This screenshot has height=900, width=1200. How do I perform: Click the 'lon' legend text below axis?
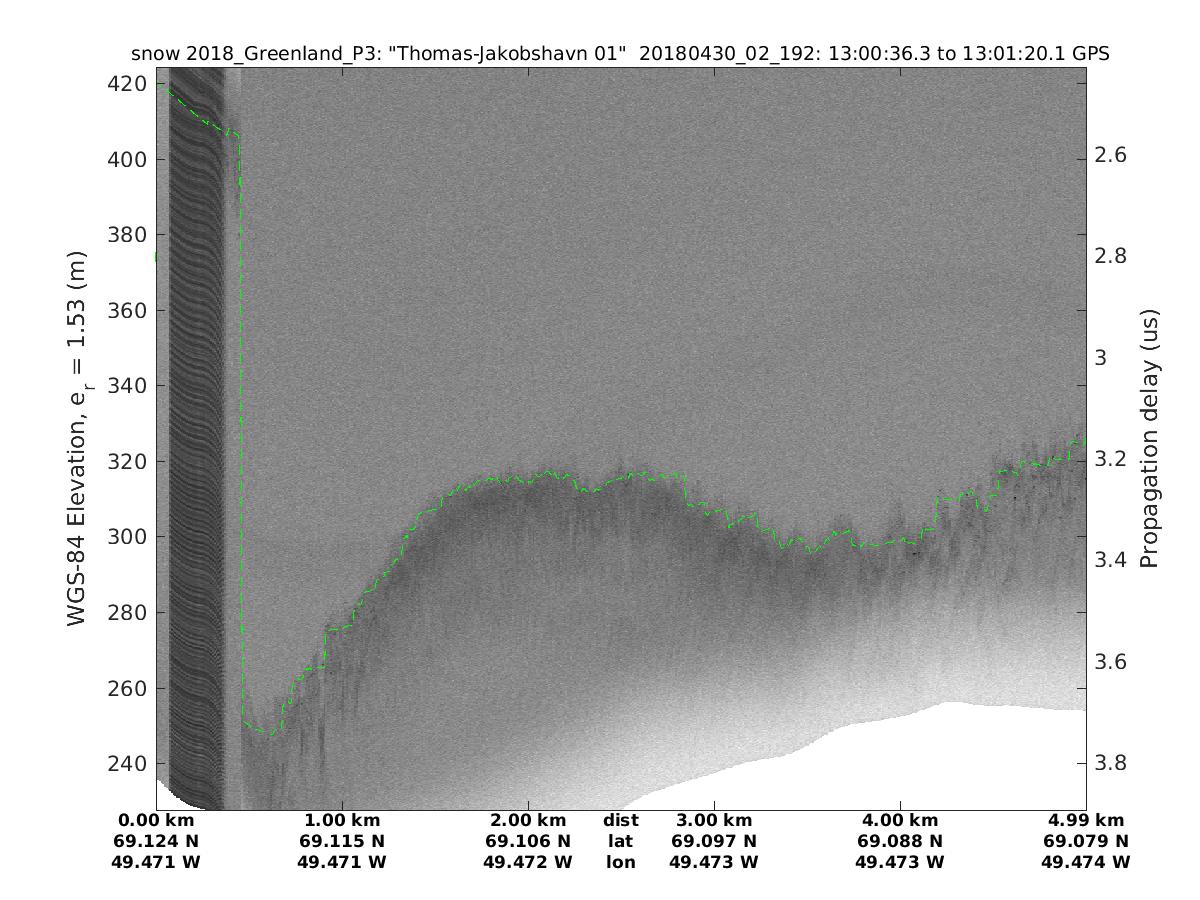(621, 862)
